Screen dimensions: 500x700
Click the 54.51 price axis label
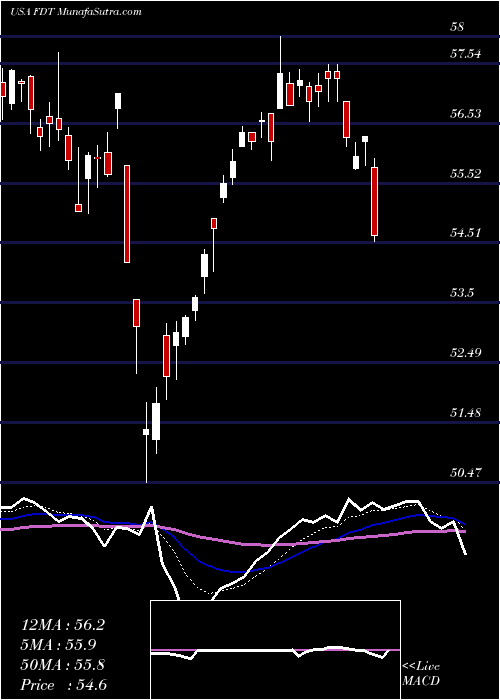pyautogui.click(x=467, y=233)
